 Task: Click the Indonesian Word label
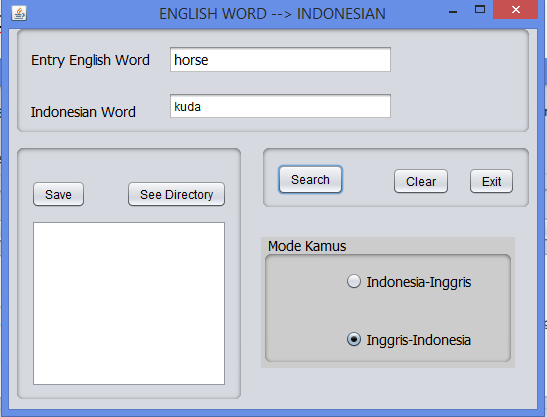(x=83, y=112)
